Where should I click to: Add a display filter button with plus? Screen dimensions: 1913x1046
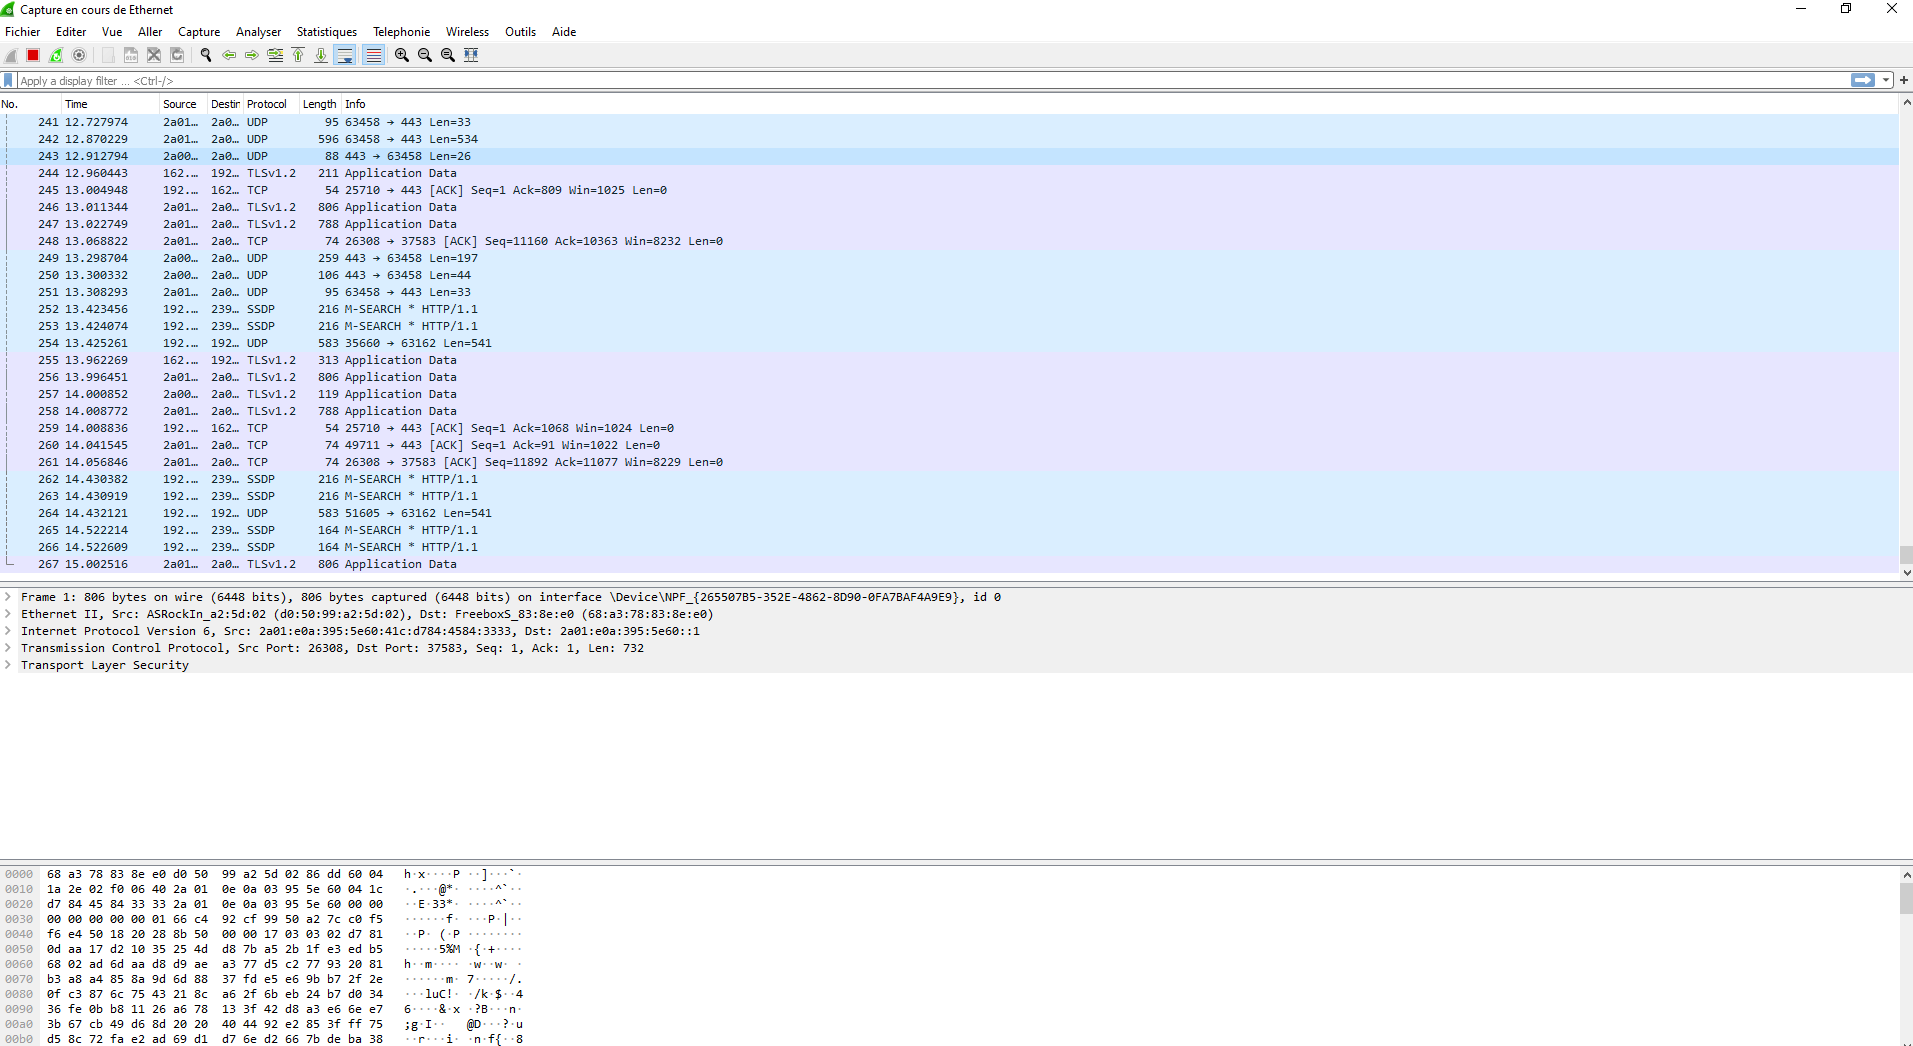(x=1904, y=80)
